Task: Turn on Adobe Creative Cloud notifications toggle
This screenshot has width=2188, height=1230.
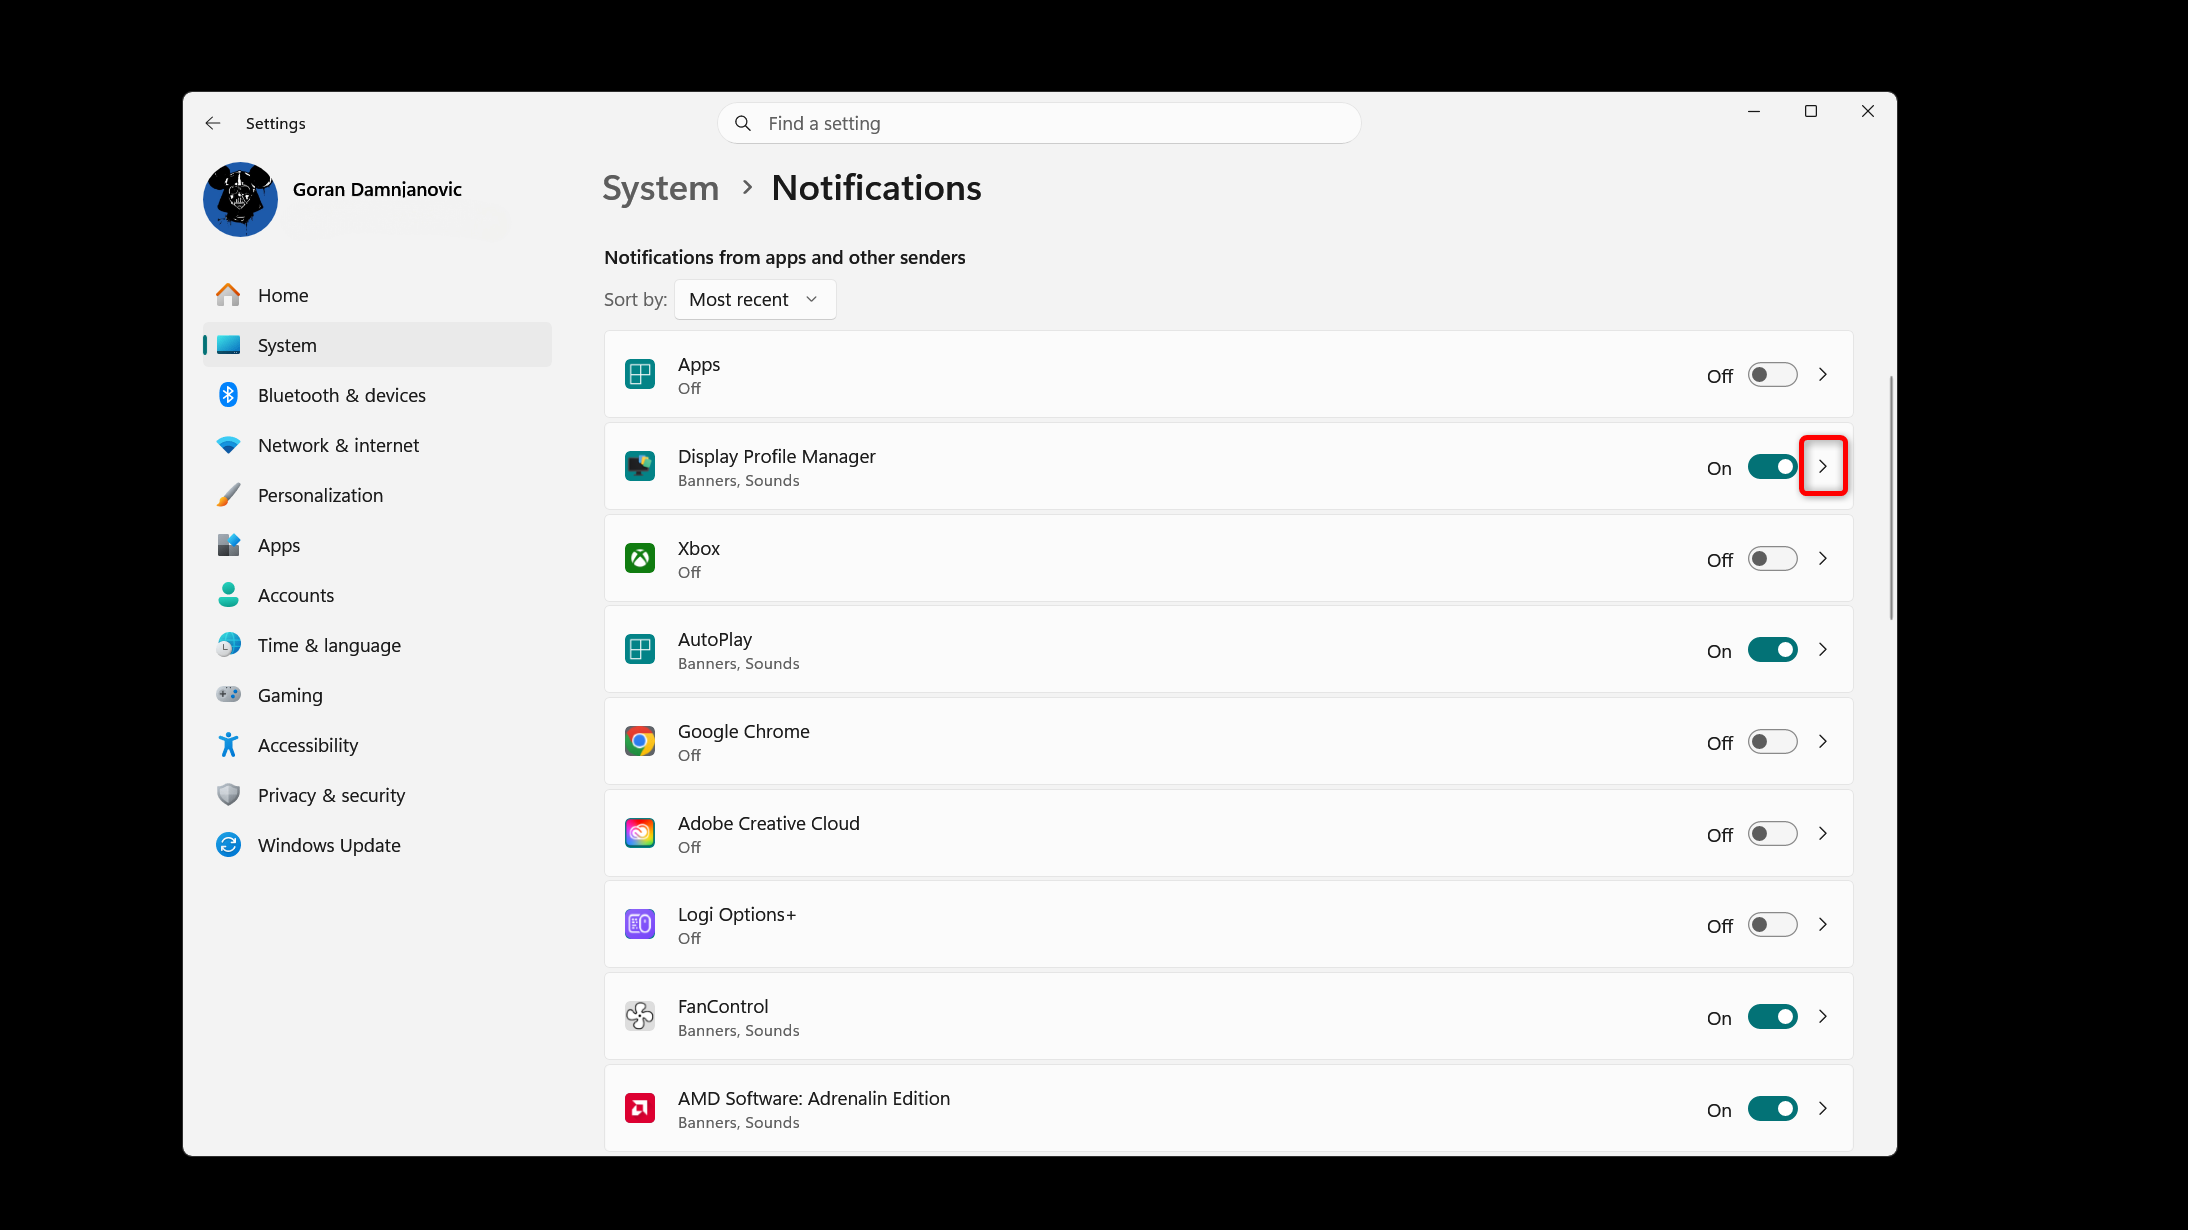Action: tap(1772, 834)
